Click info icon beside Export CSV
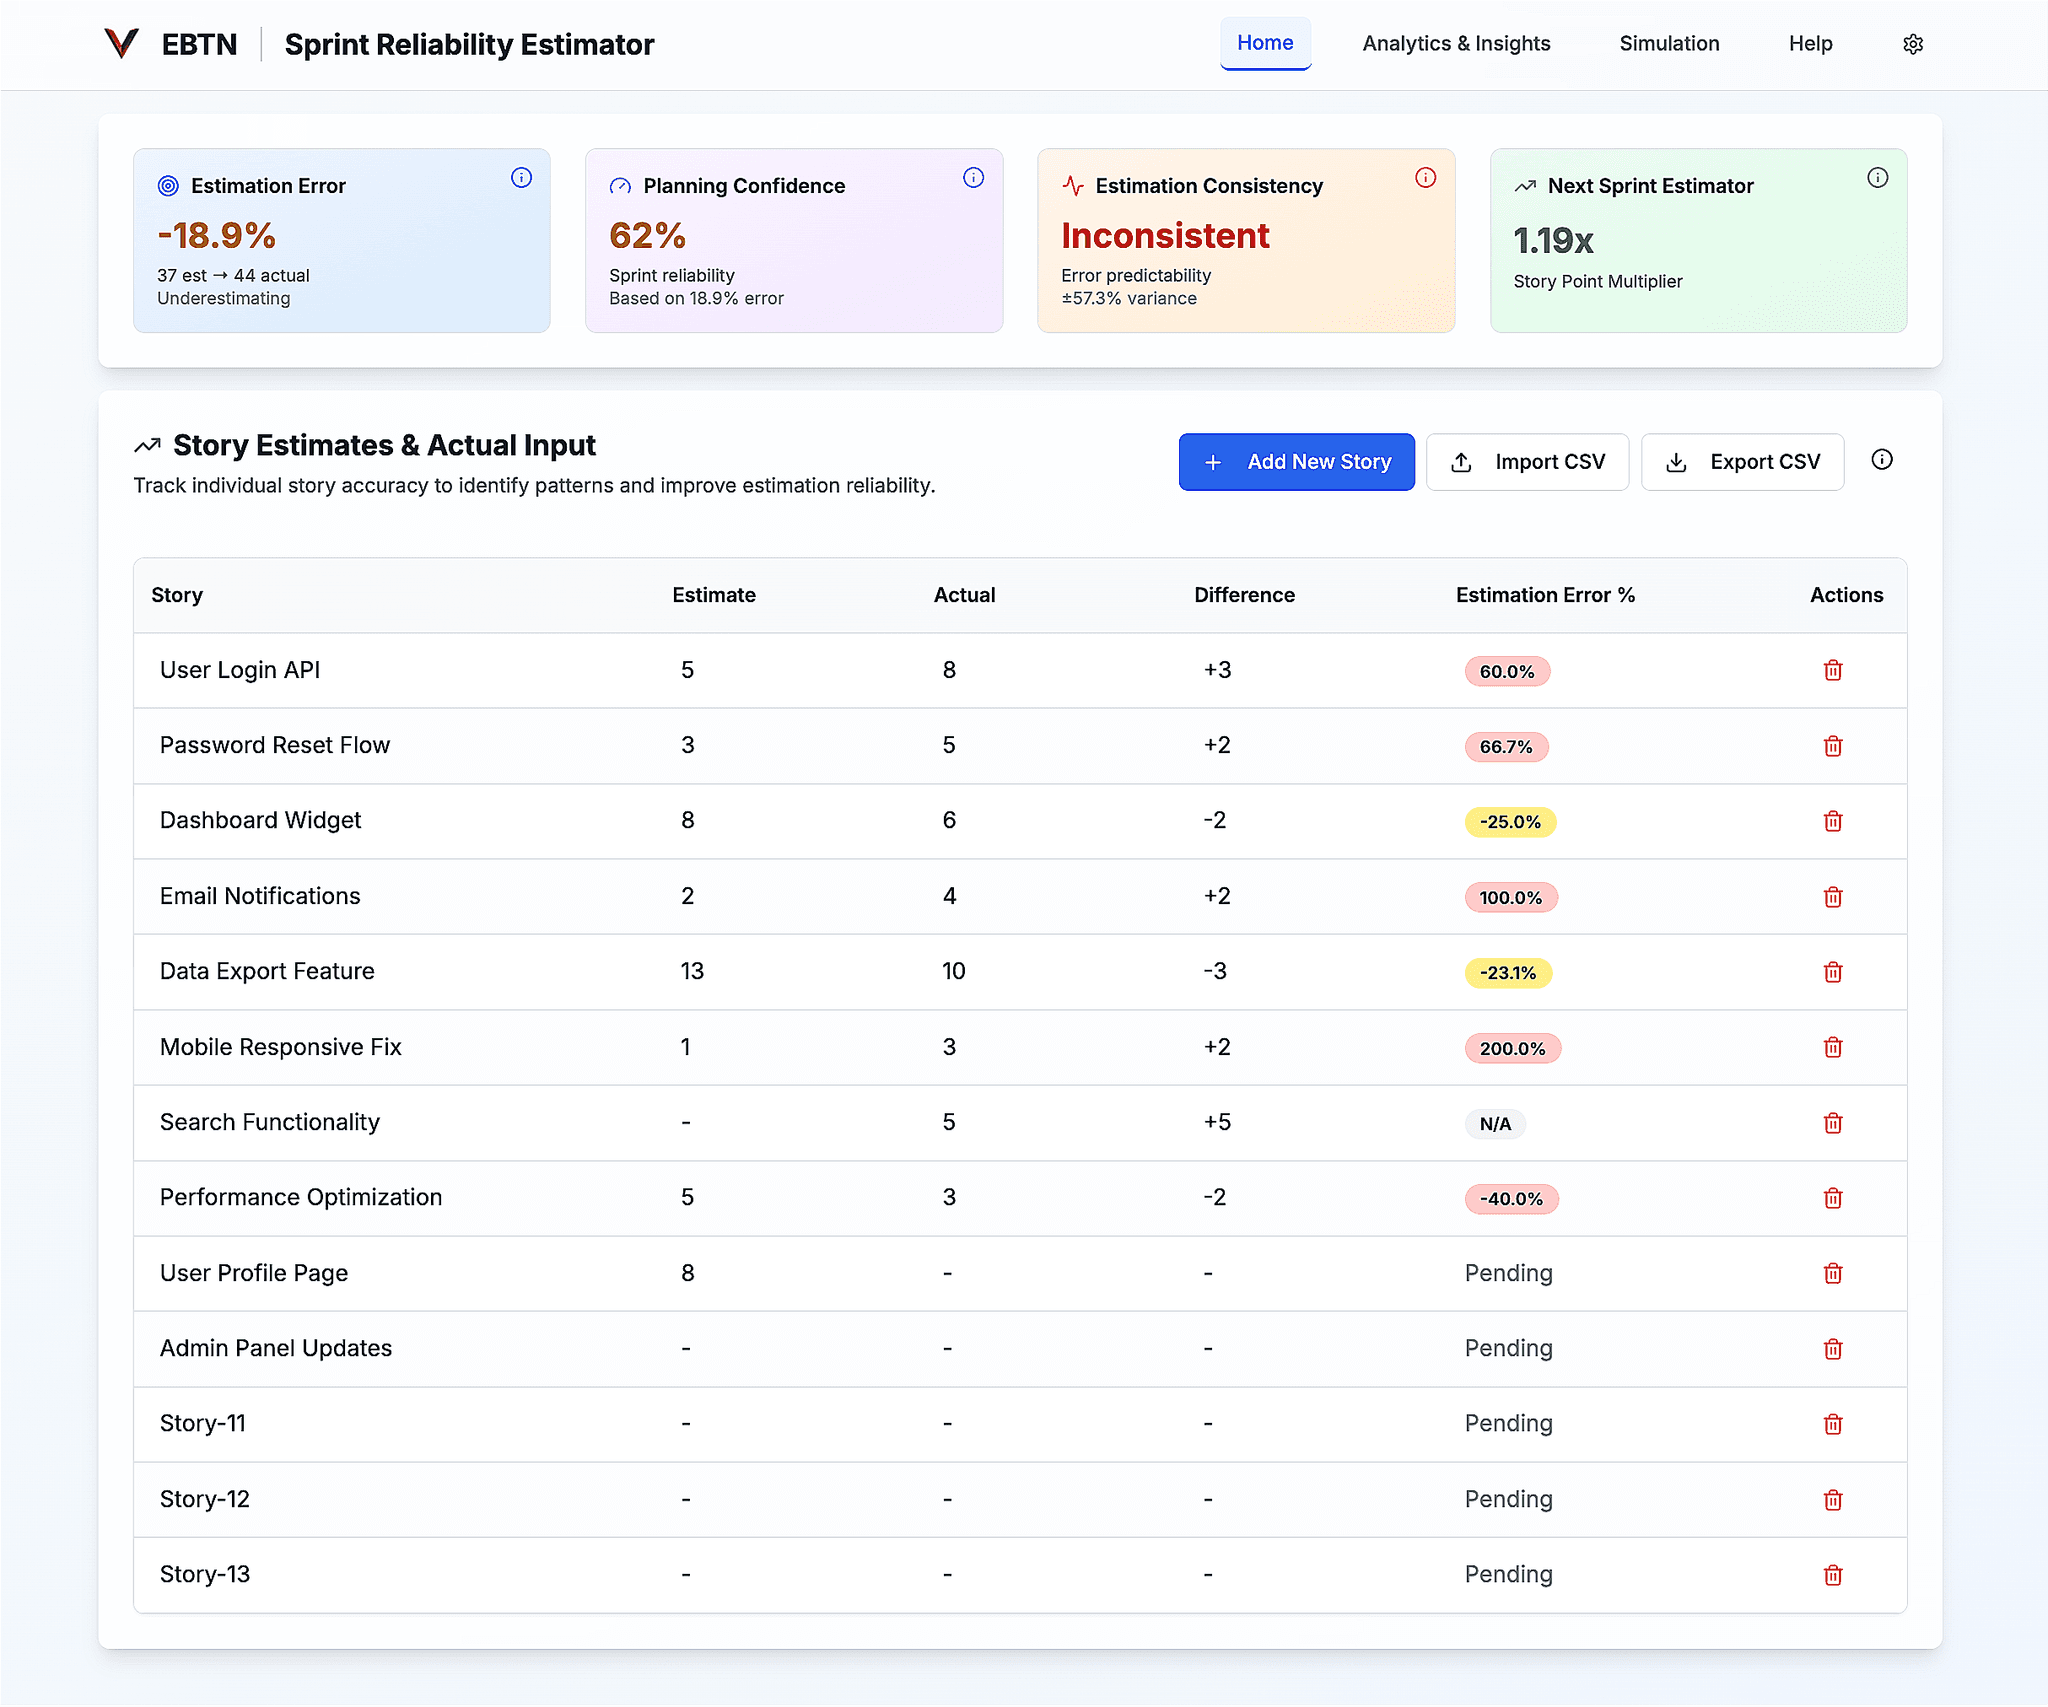This screenshot has height=1707, width=2048. click(x=1881, y=460)
